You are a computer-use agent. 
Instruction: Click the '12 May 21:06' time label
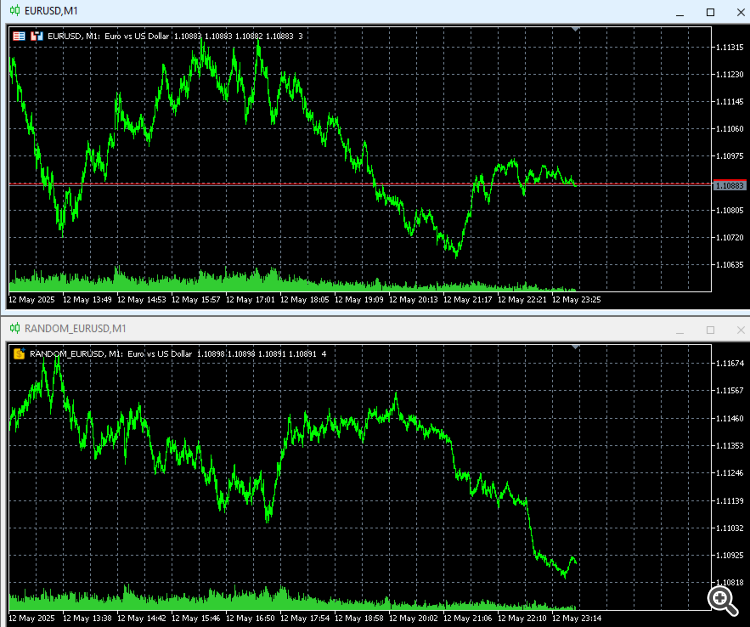point(467,618)
